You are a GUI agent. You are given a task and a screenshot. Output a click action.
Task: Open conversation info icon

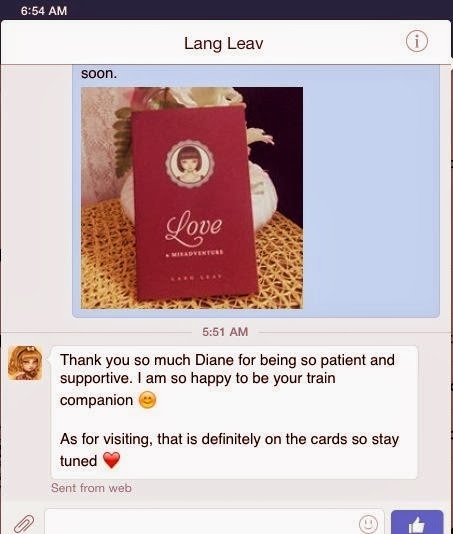tap(417, 41)
